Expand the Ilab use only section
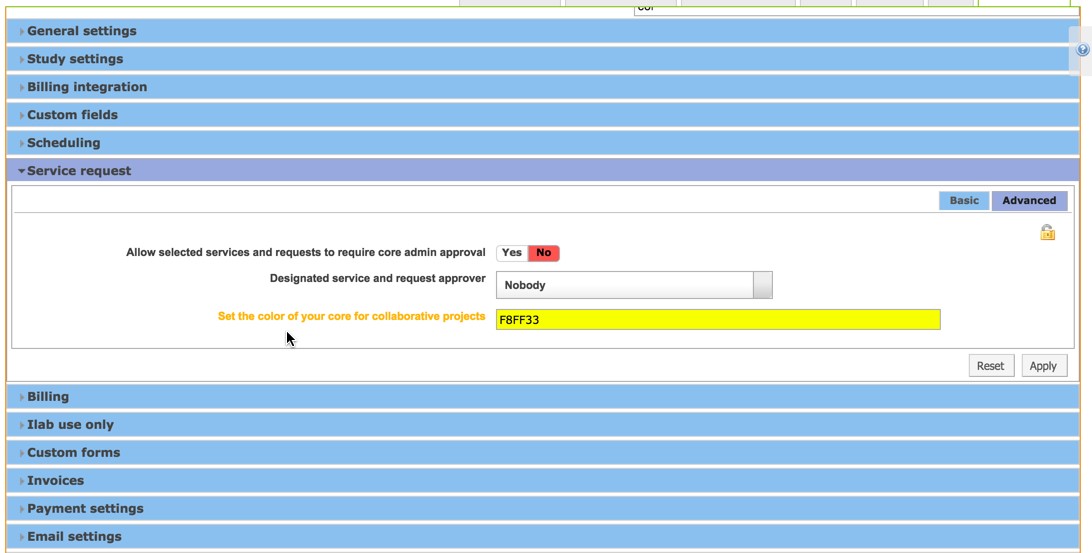 point(70,425)
